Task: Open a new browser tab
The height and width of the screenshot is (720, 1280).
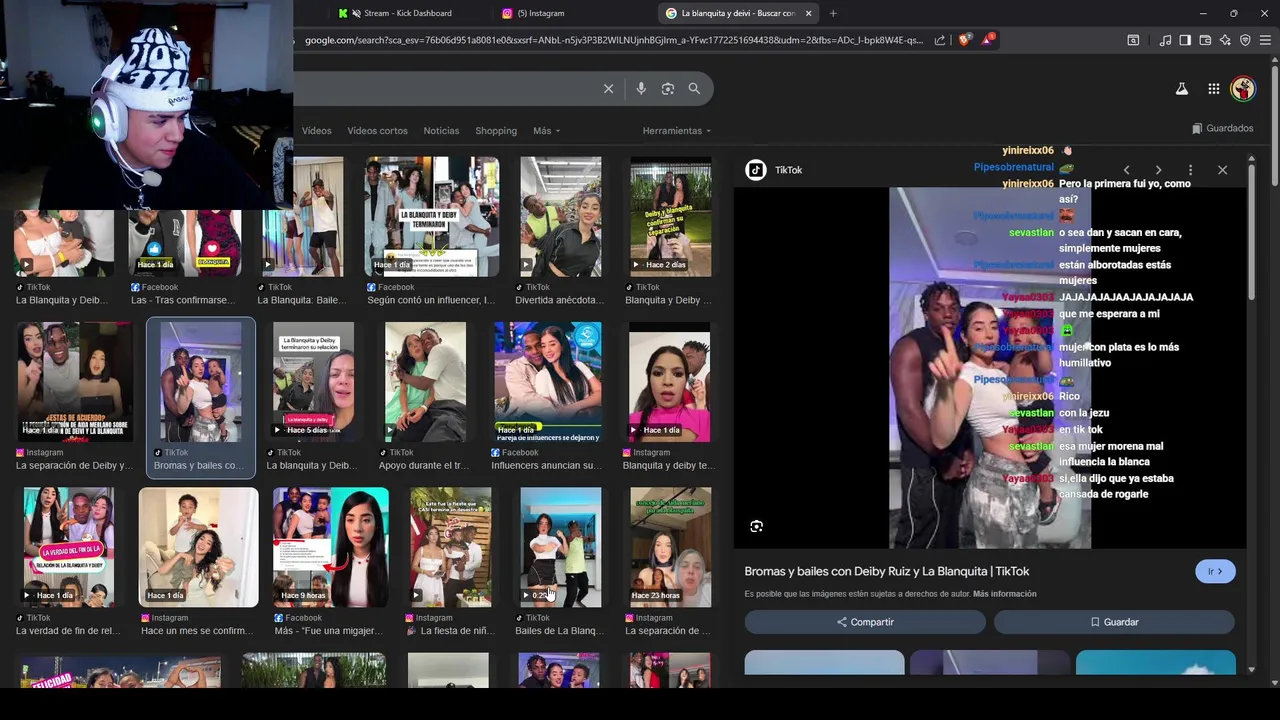Action: [833, 13]
